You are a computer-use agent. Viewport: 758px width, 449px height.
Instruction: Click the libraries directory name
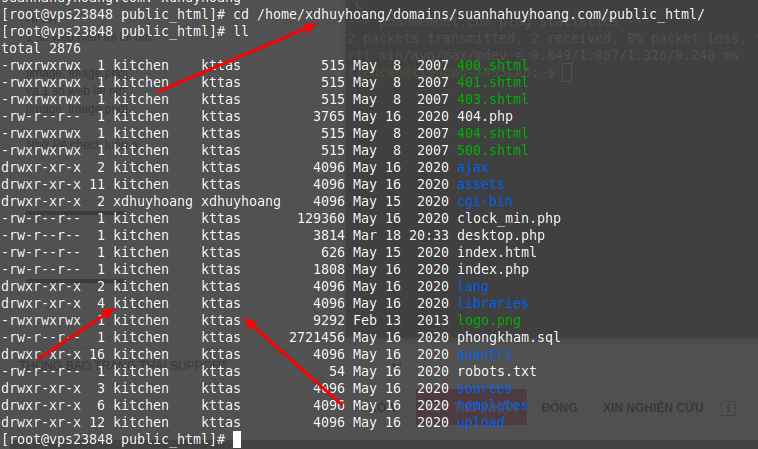[493, 304]
